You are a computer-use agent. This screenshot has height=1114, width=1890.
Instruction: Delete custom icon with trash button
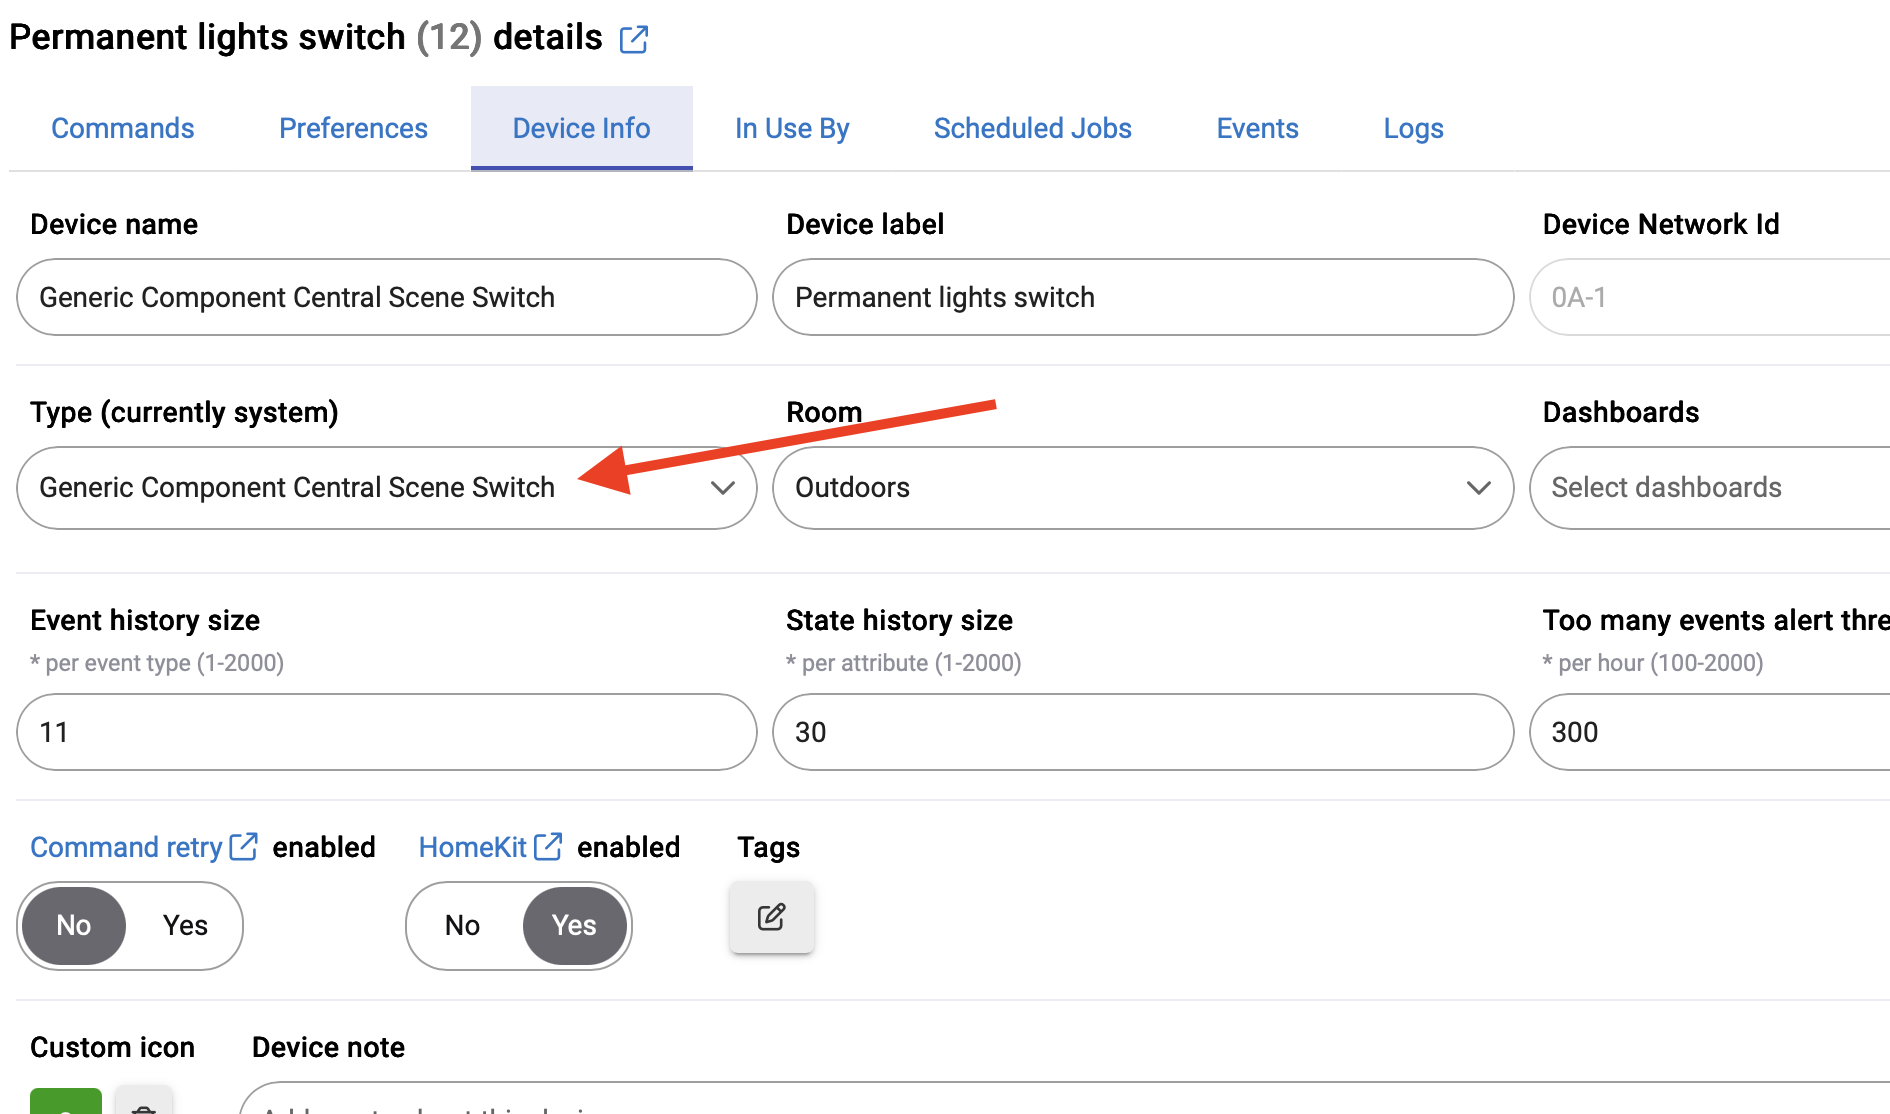click(144, 1101)
